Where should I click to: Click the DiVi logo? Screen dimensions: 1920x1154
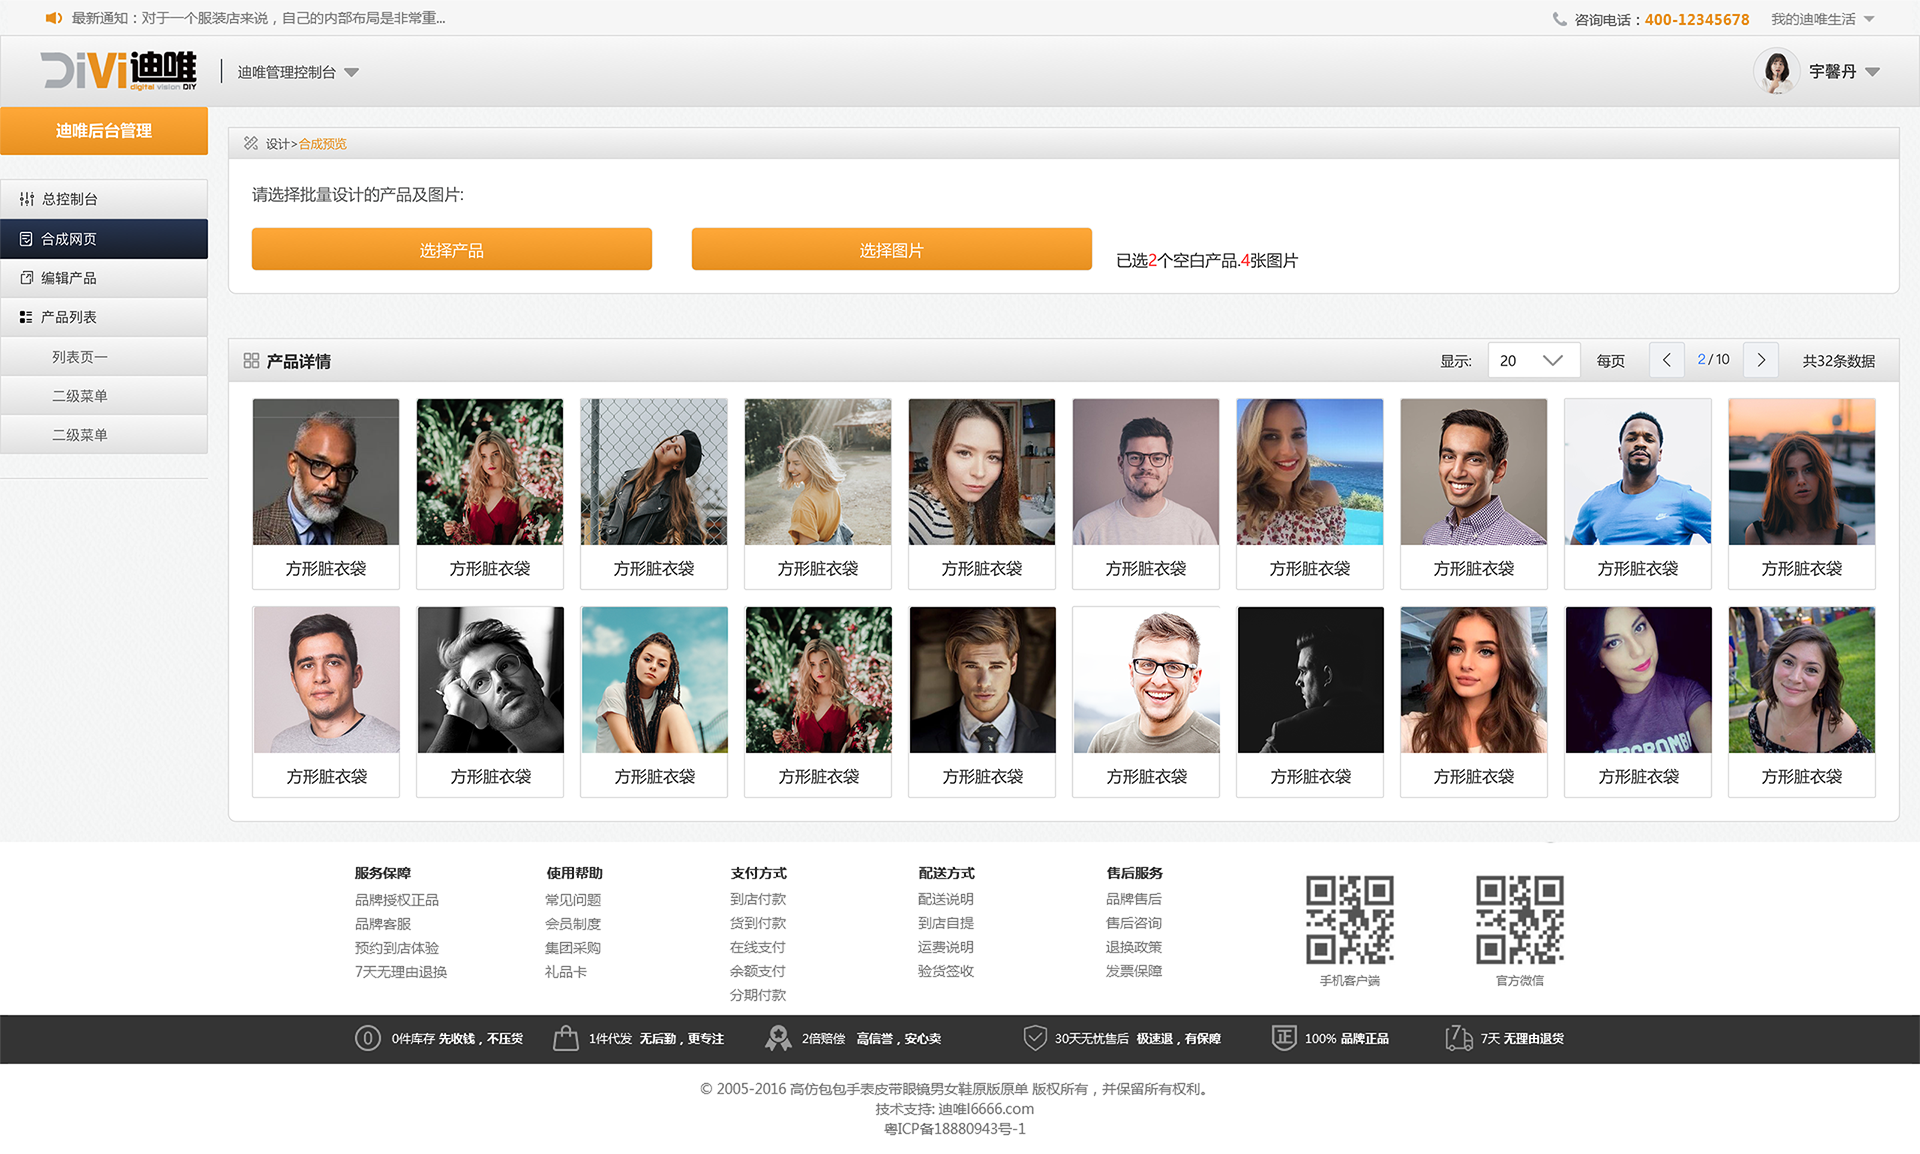(118, 71)
